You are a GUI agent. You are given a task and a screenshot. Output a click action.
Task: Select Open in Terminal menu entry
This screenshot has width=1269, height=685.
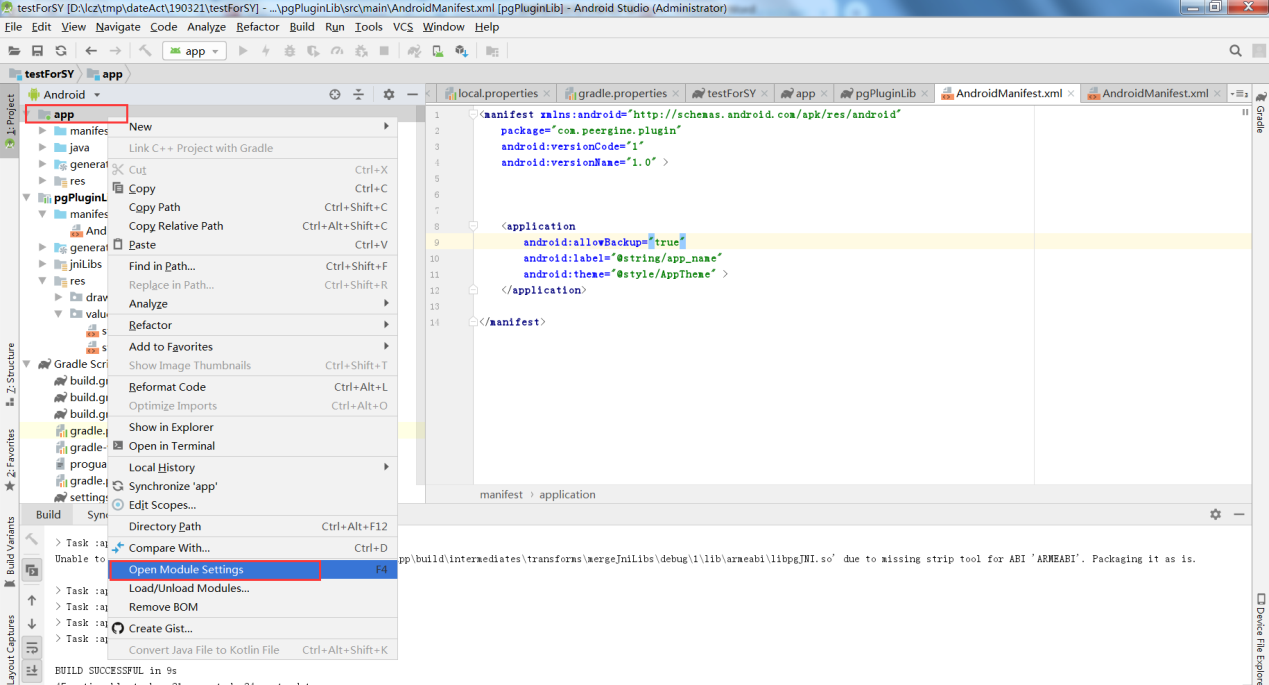[x=252, y=446]
